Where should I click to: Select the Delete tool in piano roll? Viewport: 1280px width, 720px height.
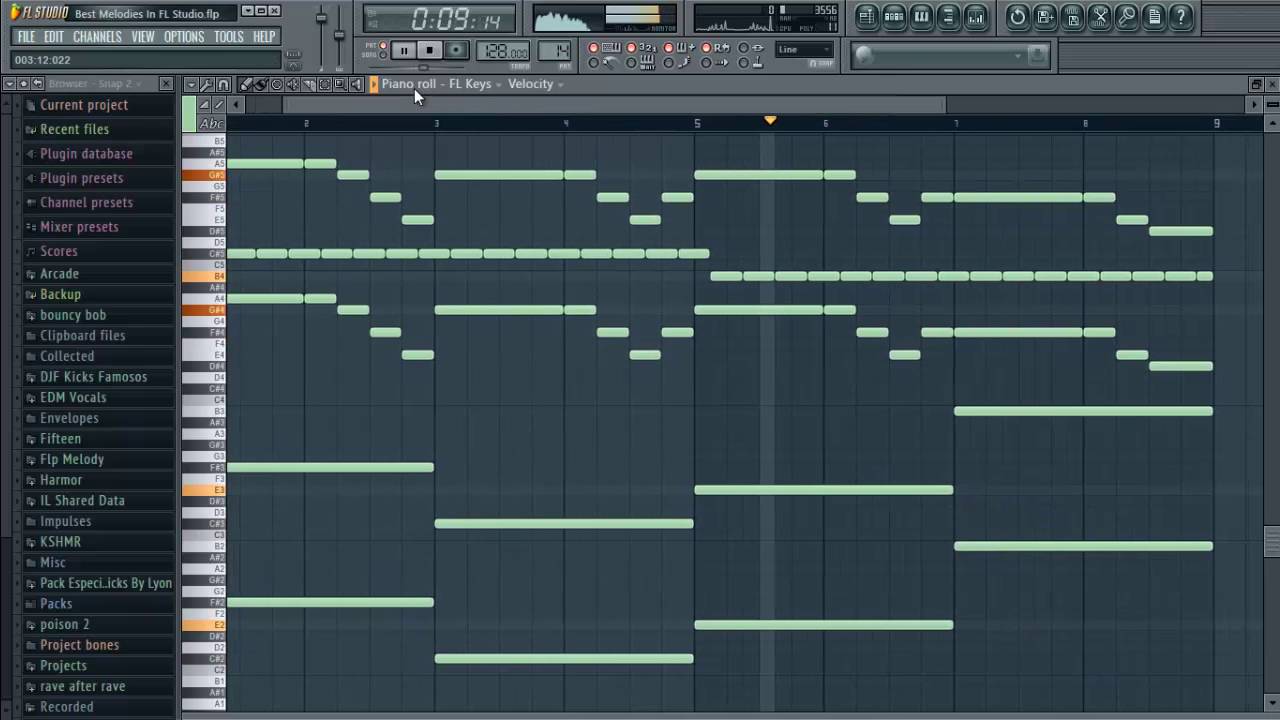(277, 85)
